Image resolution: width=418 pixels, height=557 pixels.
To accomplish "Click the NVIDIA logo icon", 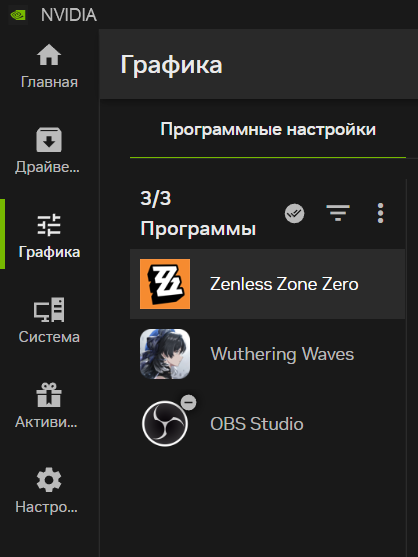I will click(x=18, y=15).
